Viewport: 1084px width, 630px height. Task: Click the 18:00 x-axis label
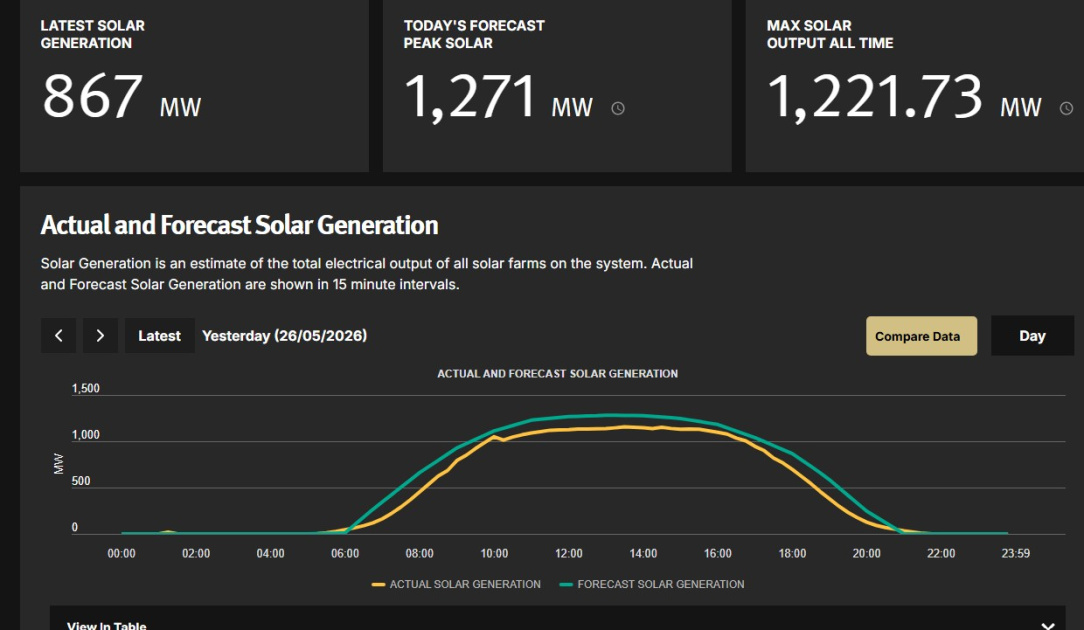[792, 553]
